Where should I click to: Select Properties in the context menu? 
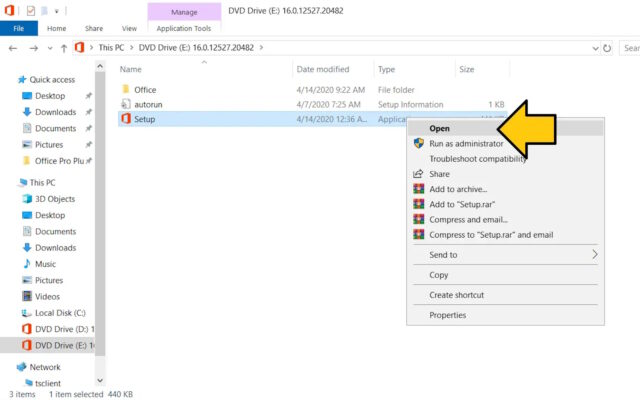[x=447, y=315]
